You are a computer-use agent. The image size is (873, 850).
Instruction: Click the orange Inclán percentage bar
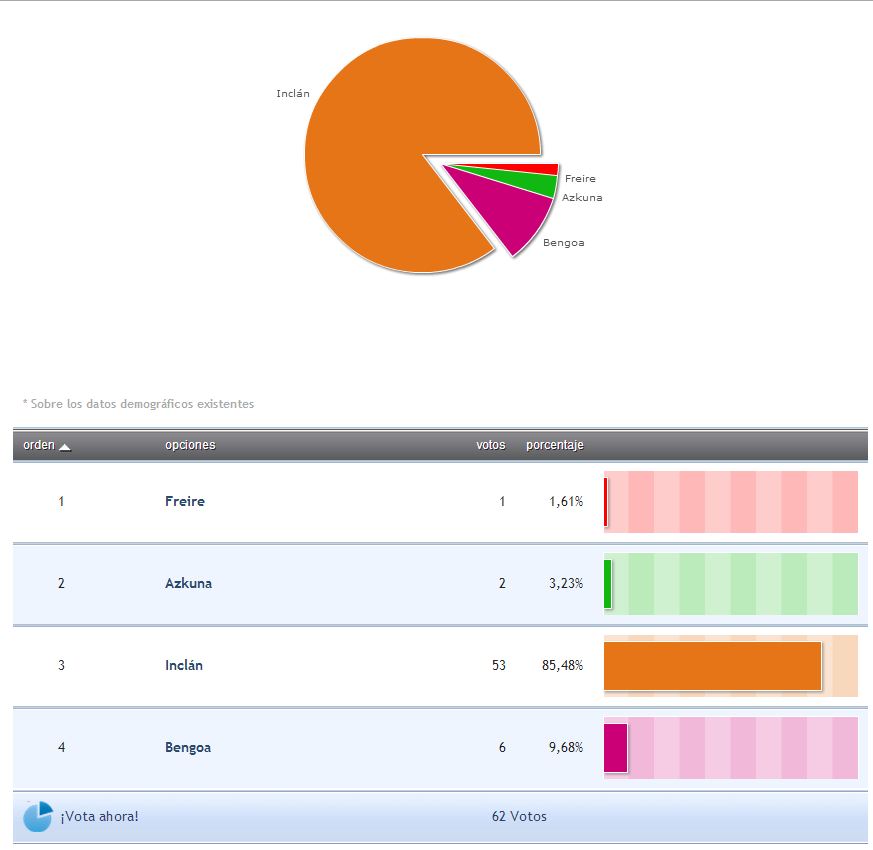(712, 666)
